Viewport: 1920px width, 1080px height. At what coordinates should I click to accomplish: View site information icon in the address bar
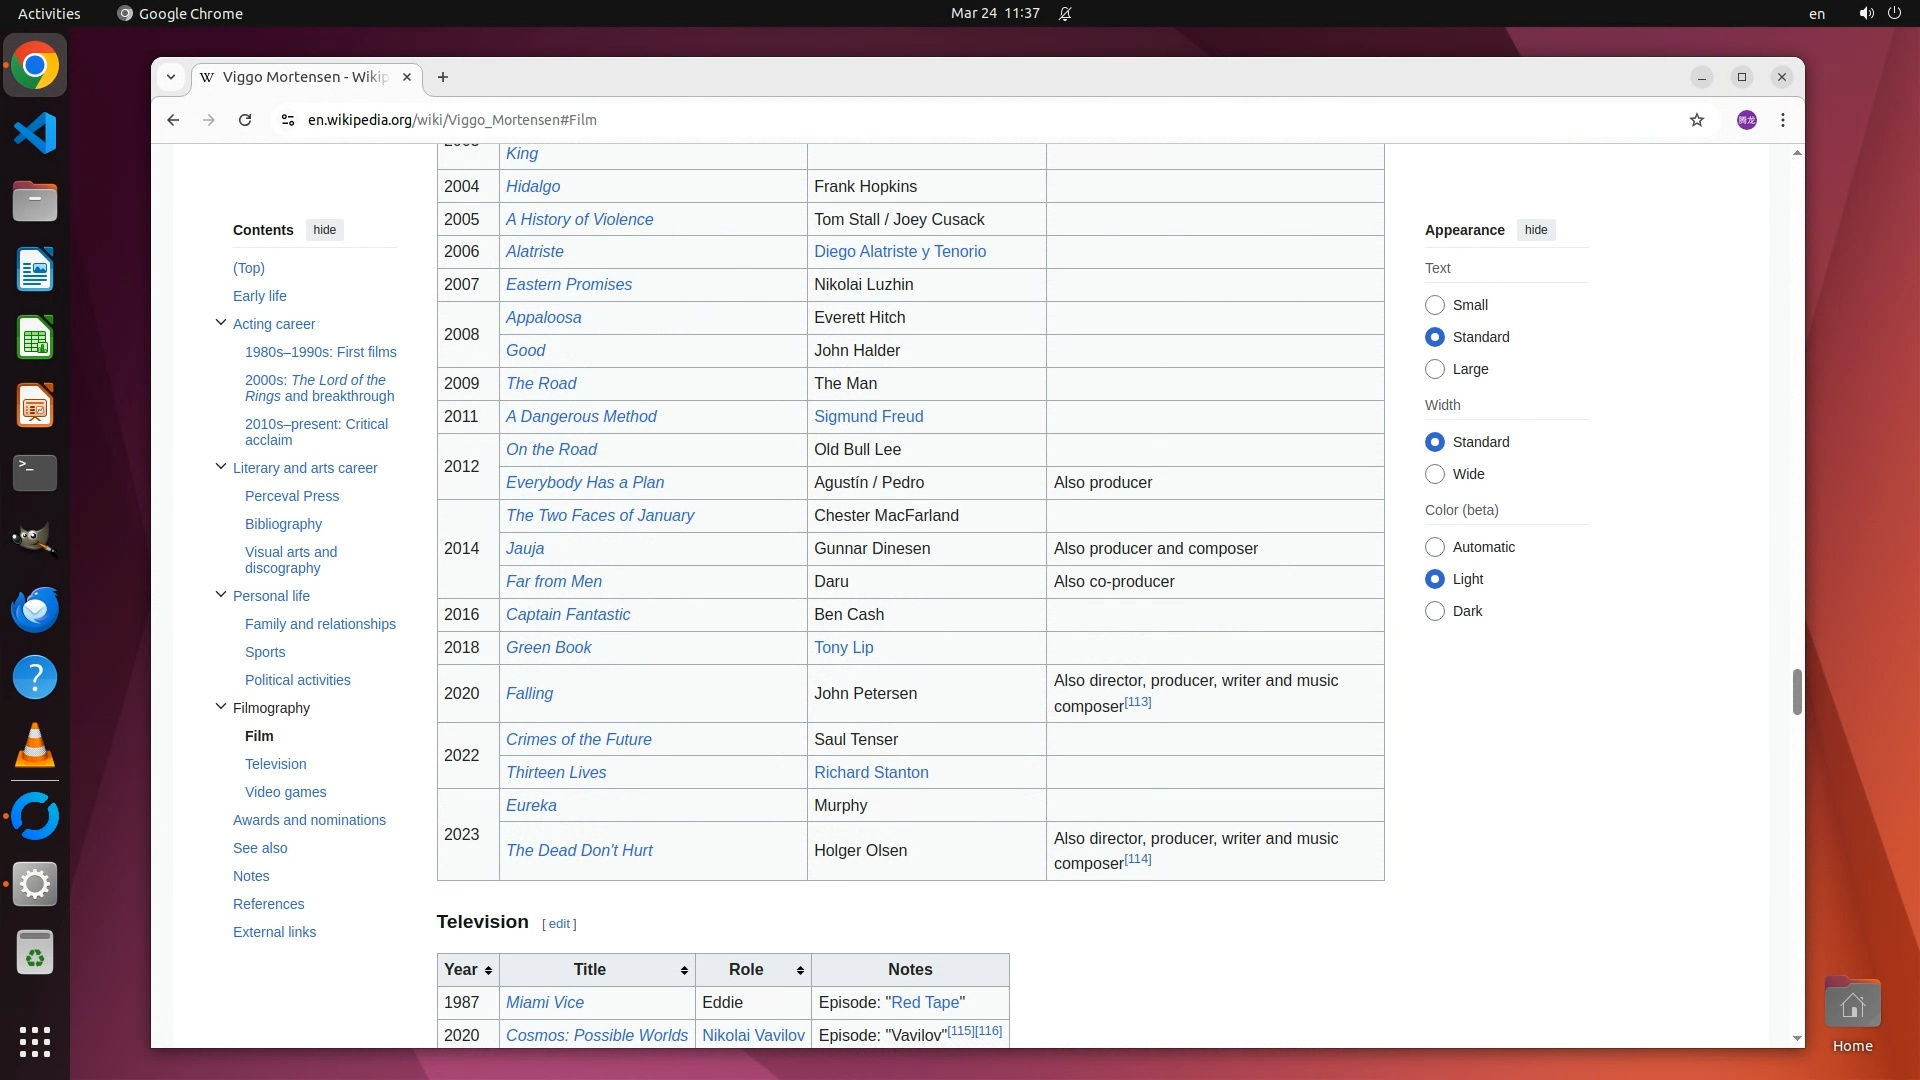click(288, 120)
